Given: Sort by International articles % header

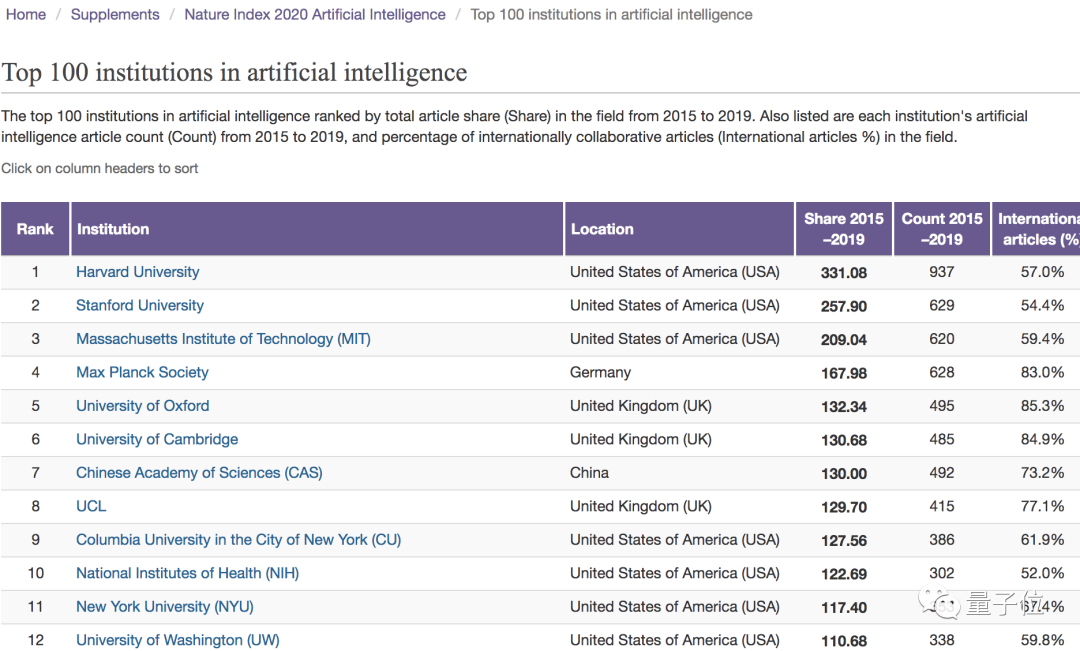Looking at the screenshot, I should (1038, 229).
